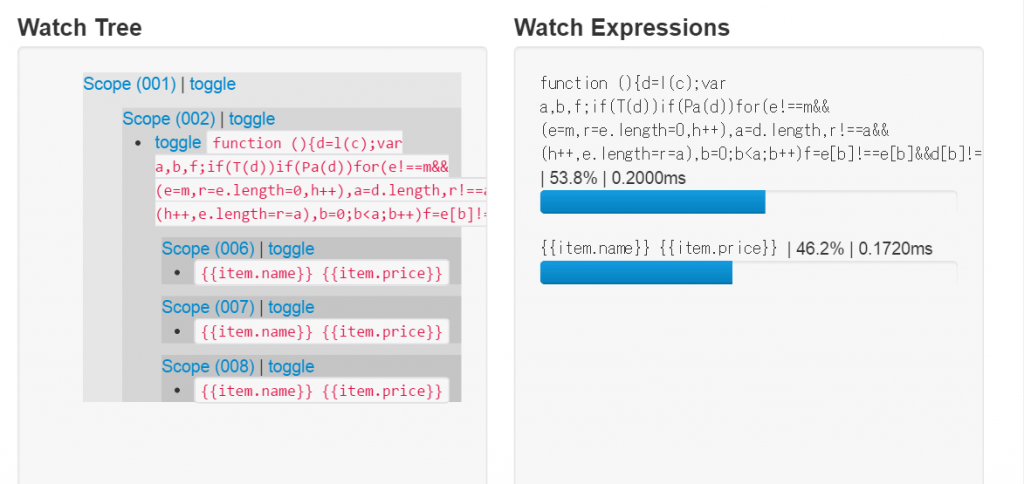Open the Scope (002) link
The width and height of the screenshot is (1024, 484).
168,119
